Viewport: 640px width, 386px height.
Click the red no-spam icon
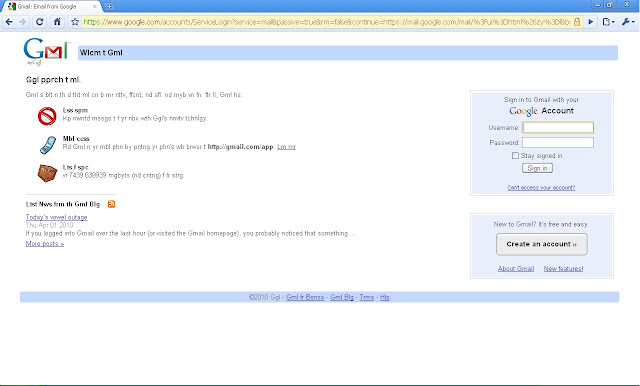click(x=47, y=116)
